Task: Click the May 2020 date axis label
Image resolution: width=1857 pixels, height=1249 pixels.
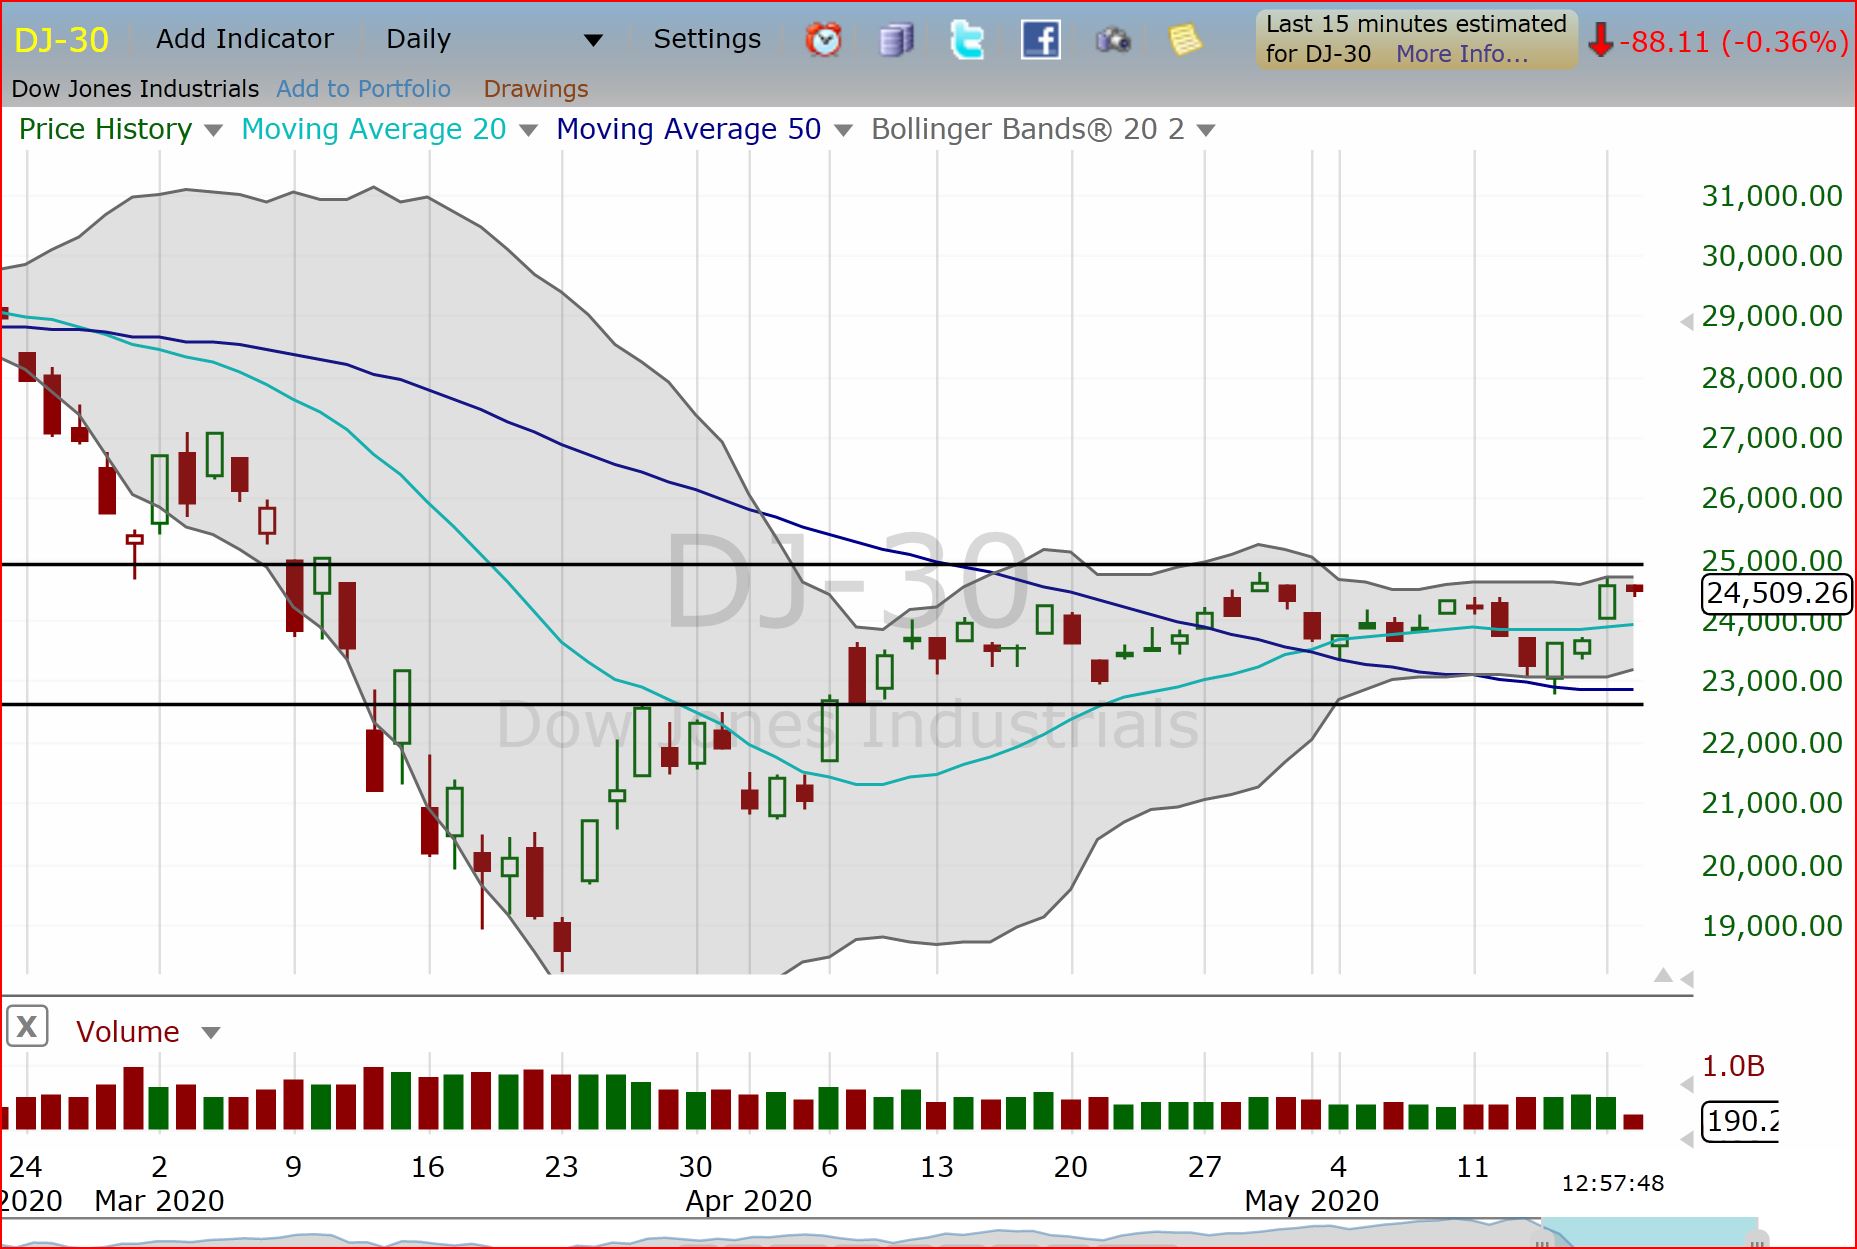Action: [1311, 1201]
